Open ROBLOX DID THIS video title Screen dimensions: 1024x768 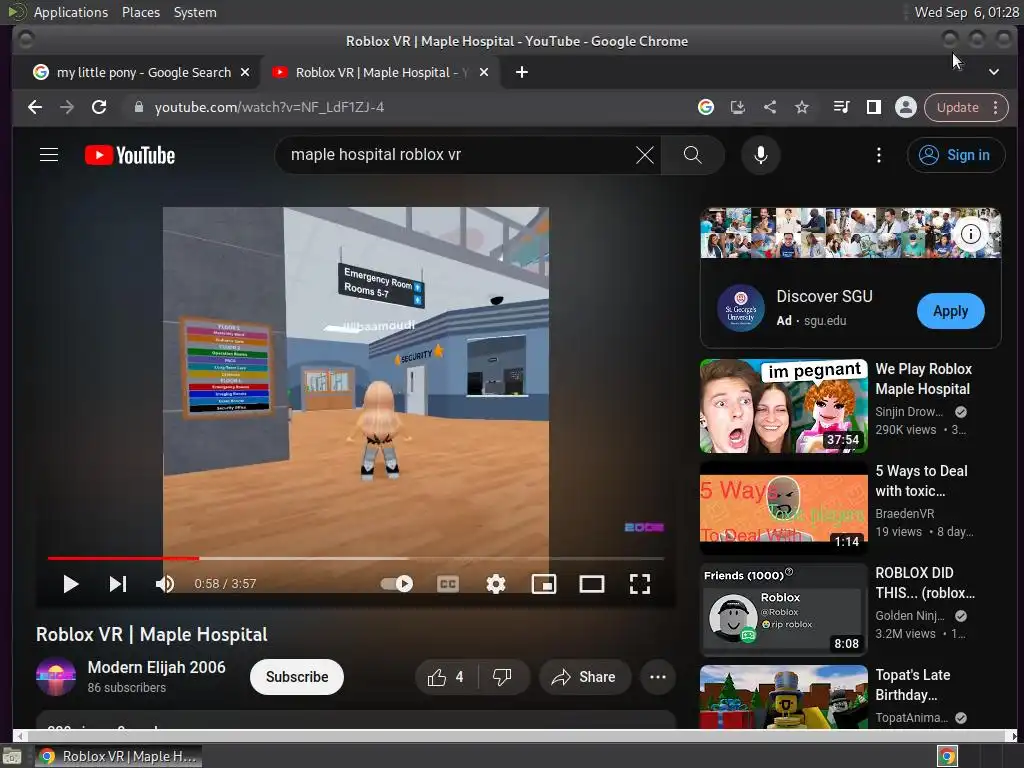(925, 583)
